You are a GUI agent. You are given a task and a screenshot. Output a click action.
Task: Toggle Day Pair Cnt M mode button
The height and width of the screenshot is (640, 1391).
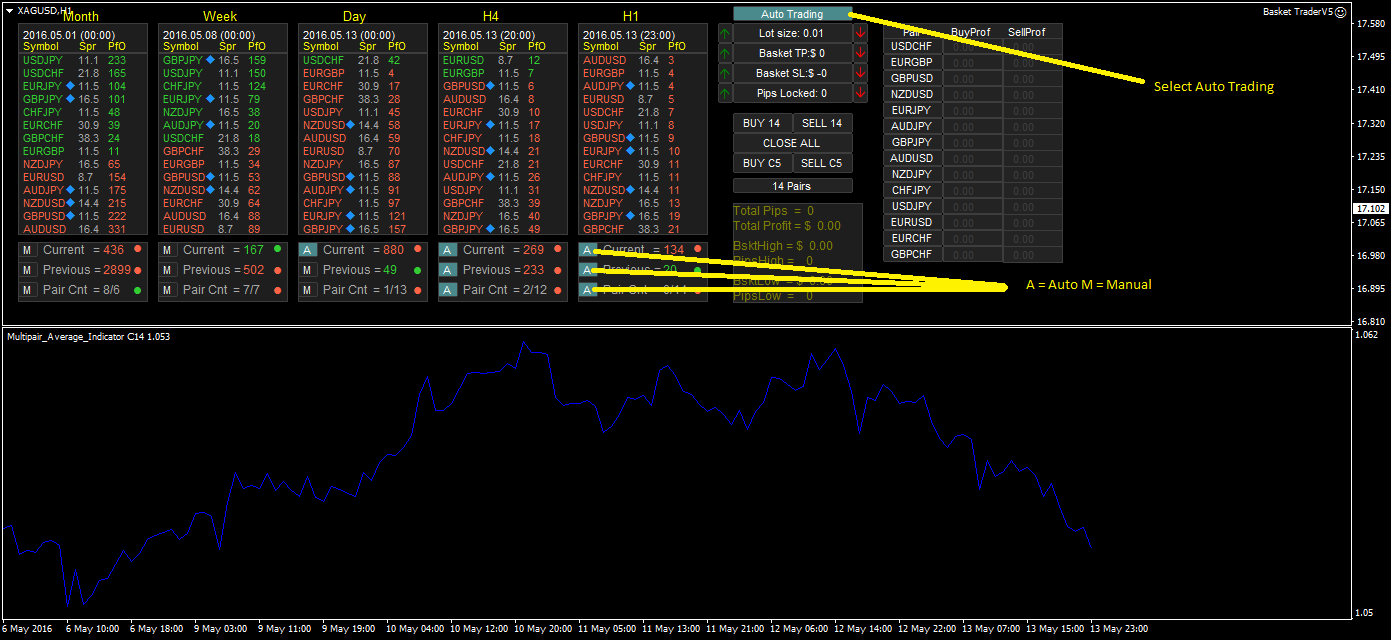click(x=308, y=290)
